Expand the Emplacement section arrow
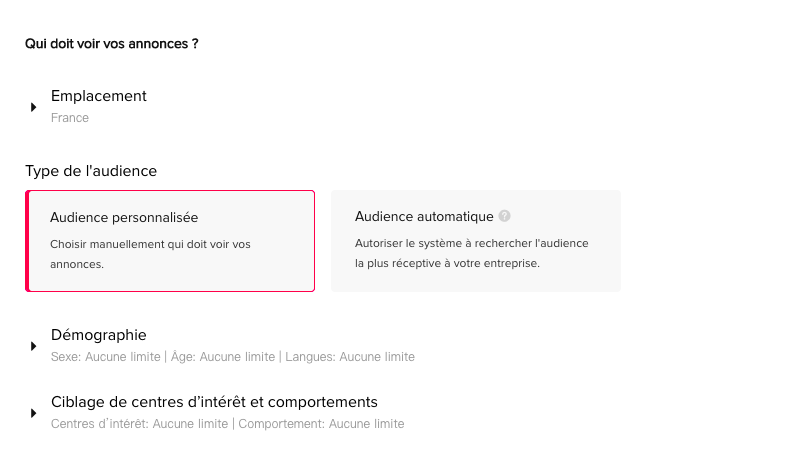The image size is (806, 461). (x=34, y=107)
